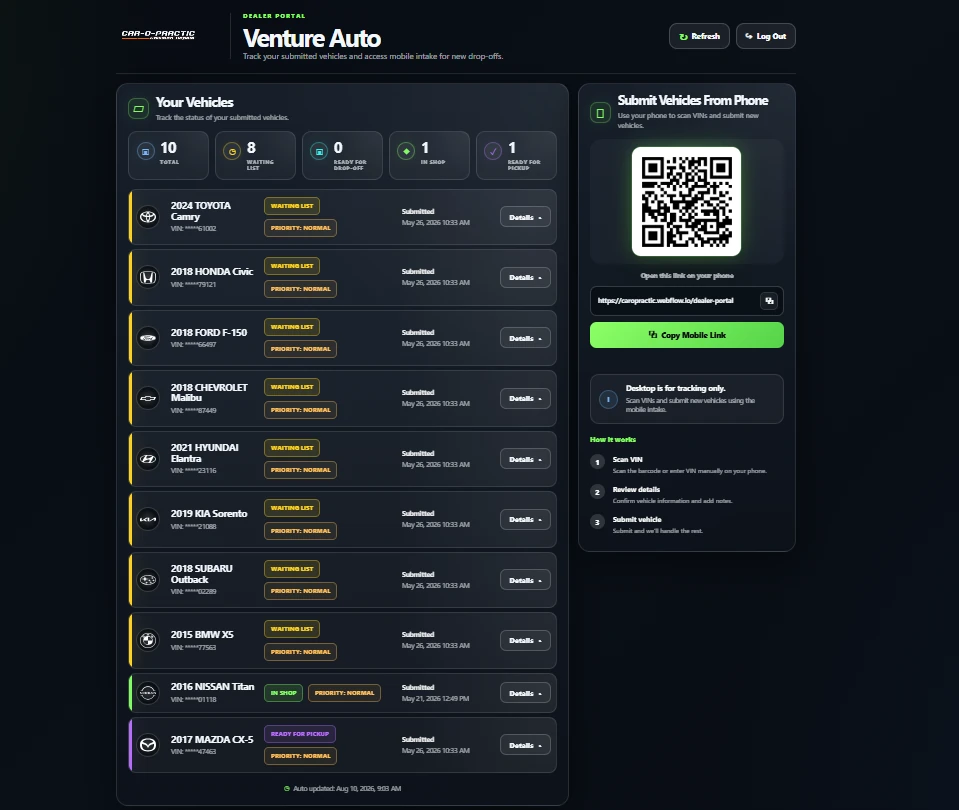Image resolution: width=959 pixels, height=810 pixels.
Task: Click the Hyundai logo icon
Action: click(x=148, y=459)
